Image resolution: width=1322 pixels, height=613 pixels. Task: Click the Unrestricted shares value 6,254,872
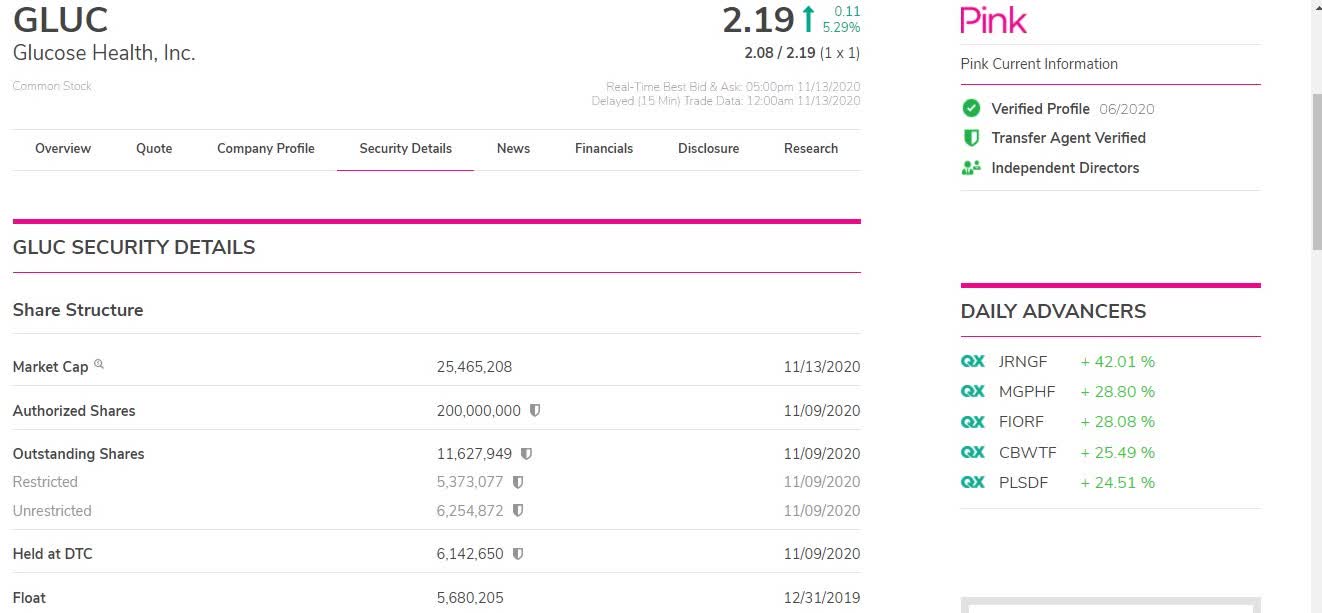click(x=470, y=511)
